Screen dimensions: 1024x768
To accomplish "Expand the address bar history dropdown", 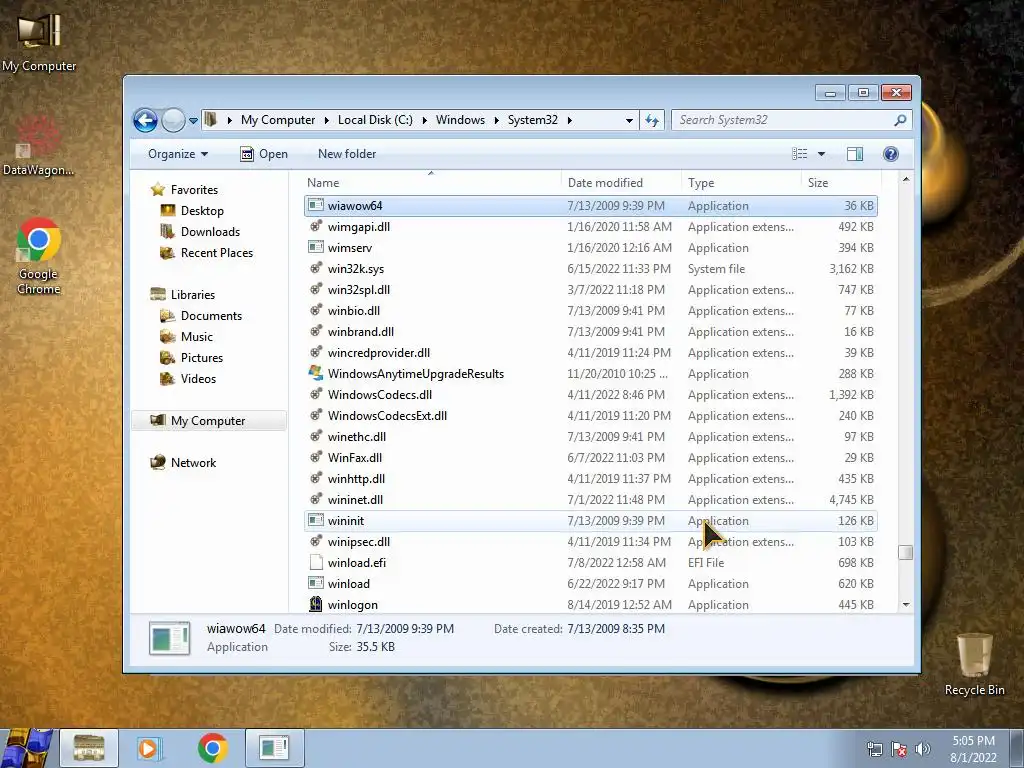I will pyautogui.click(x=629, y=120).
